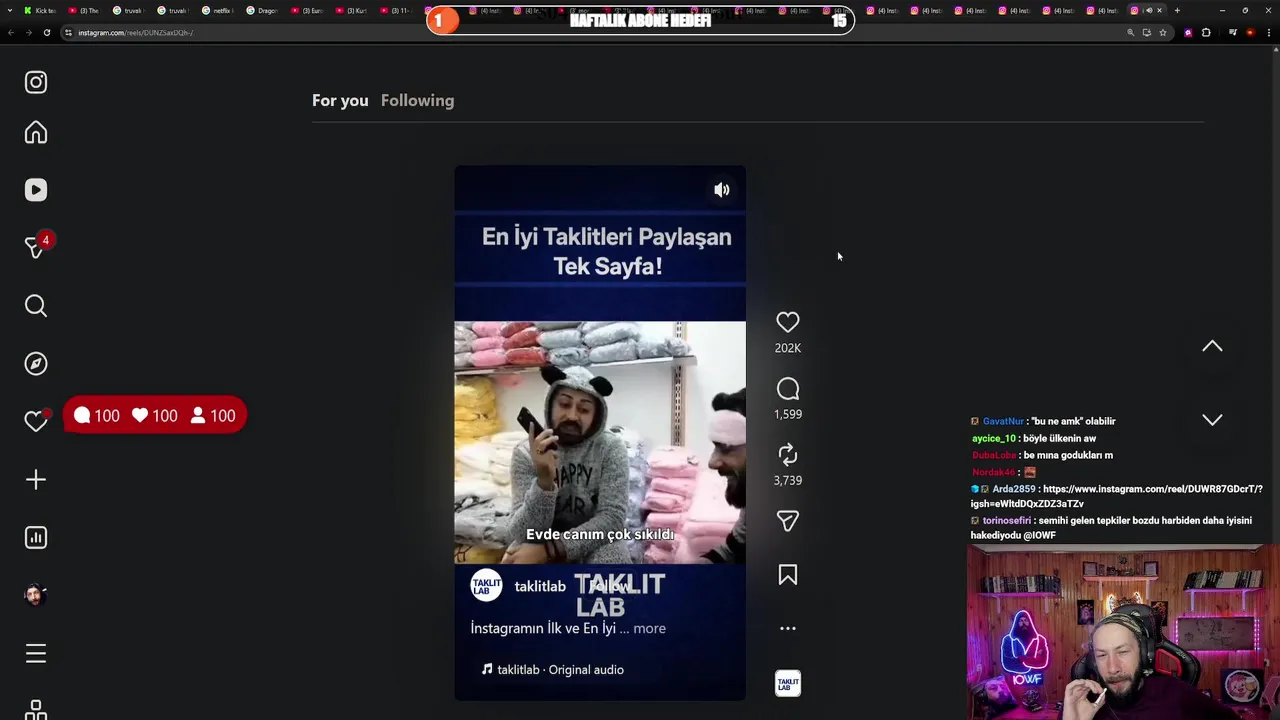Open Explore compass icon
This screenshot has height=720, width=1280.
pyautogui.click(x=36, y=364)
